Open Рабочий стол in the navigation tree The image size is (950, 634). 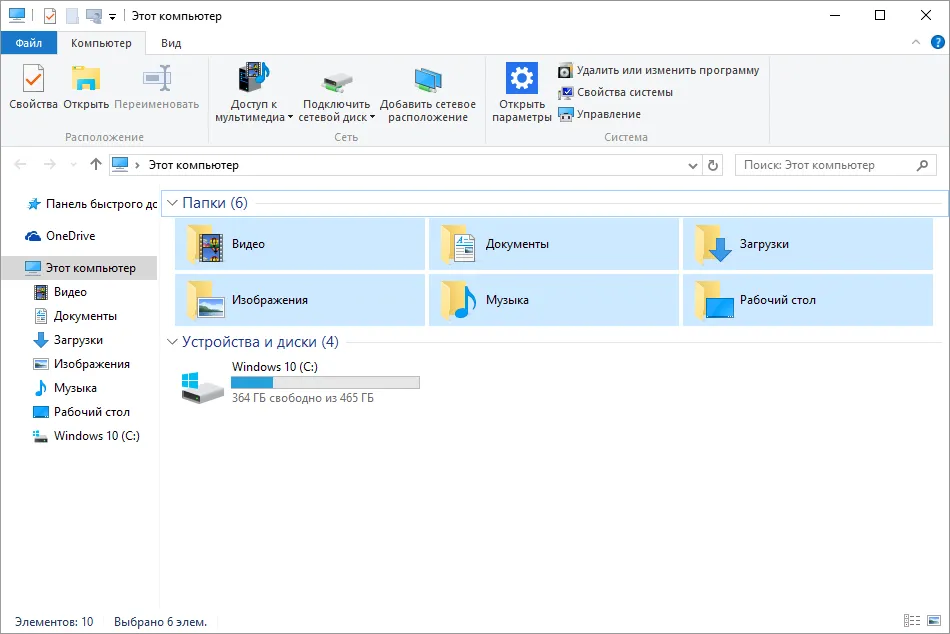pyautogui.click(x=81, y=412)
